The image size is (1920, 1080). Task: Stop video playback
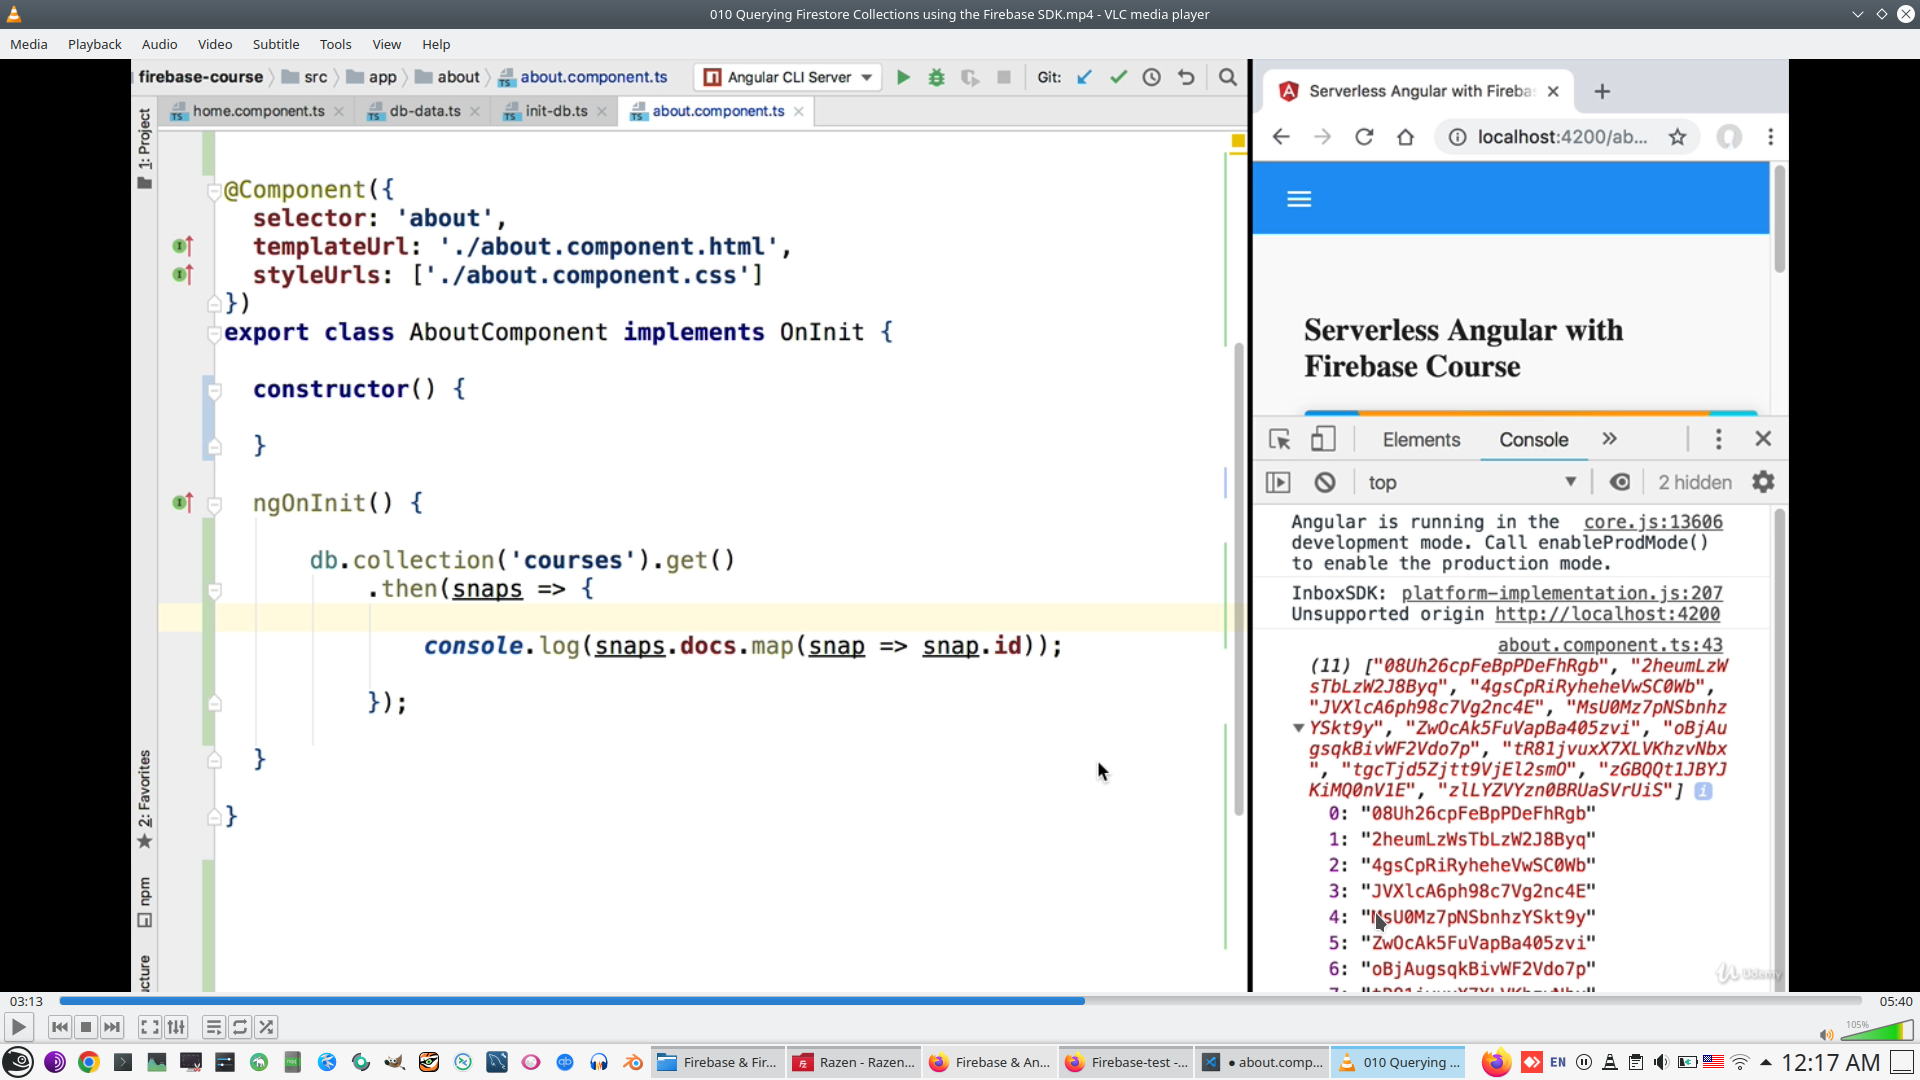click(86, 1027)
